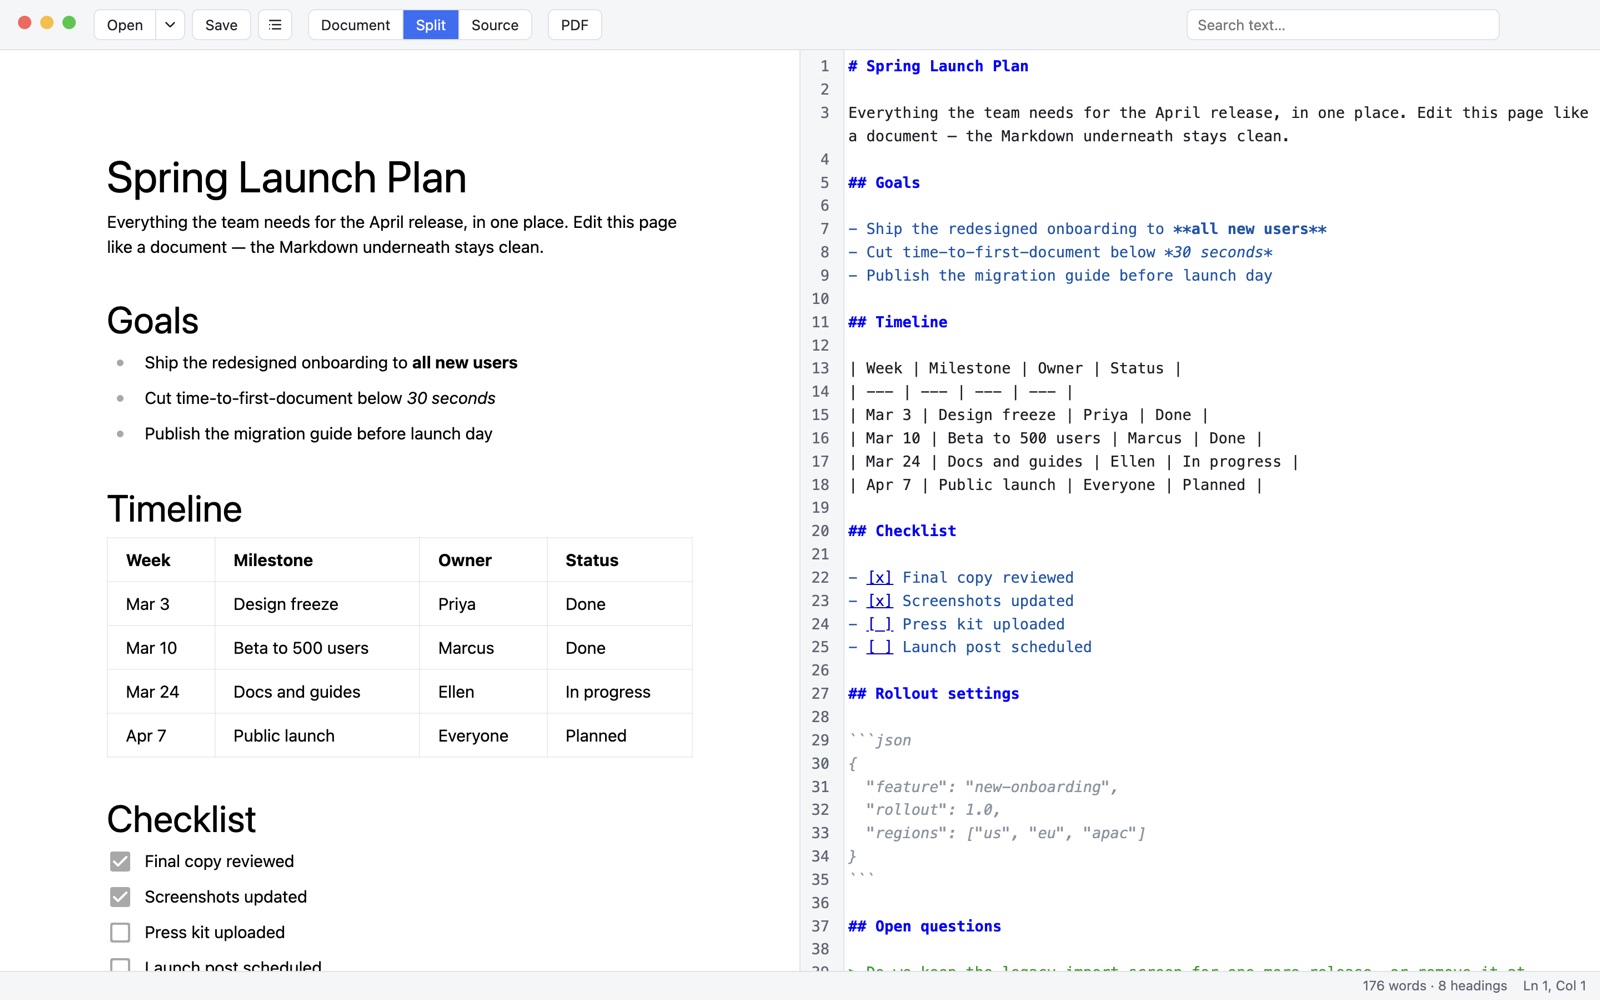Click the [ ] marker before Press kit uploaded in source
This screenshot has height=1000, width=1600.
tap(879, 624)
